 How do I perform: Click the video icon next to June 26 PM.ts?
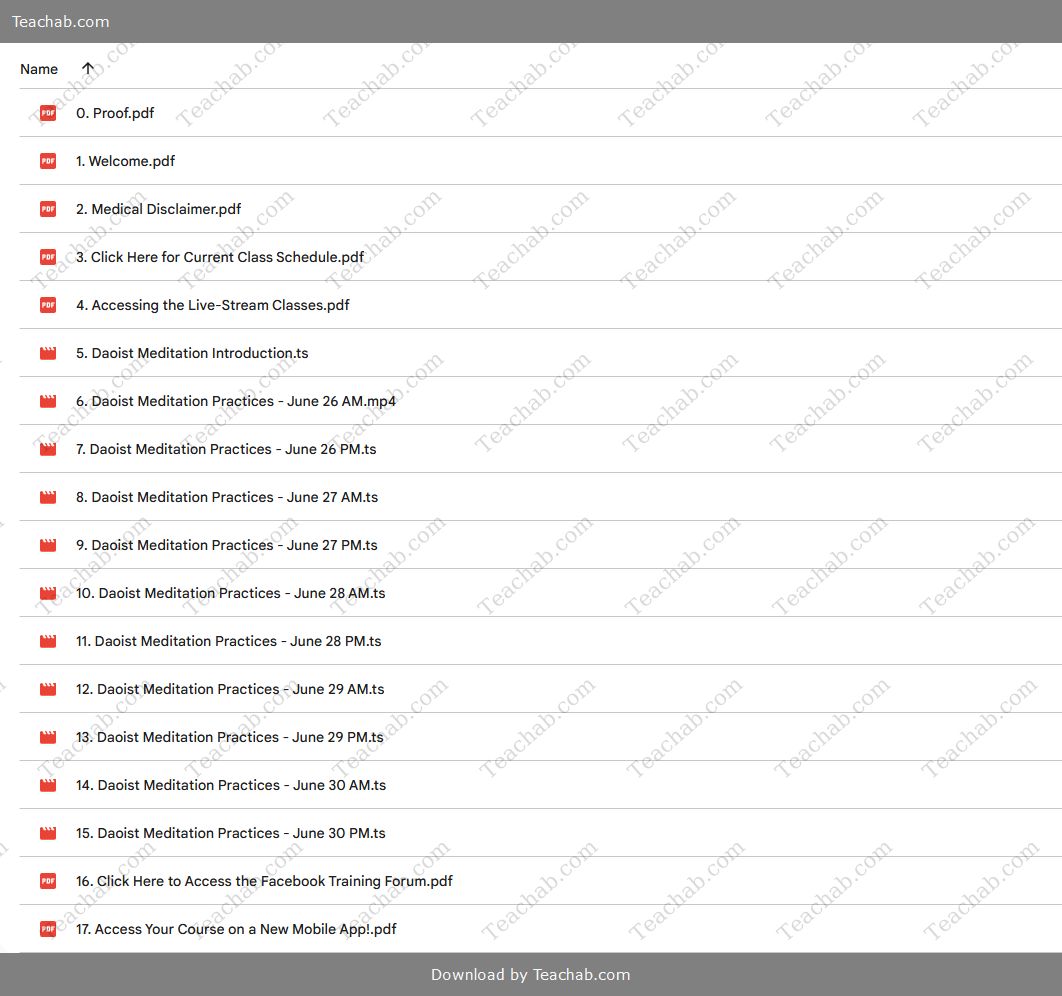(48, 450)
